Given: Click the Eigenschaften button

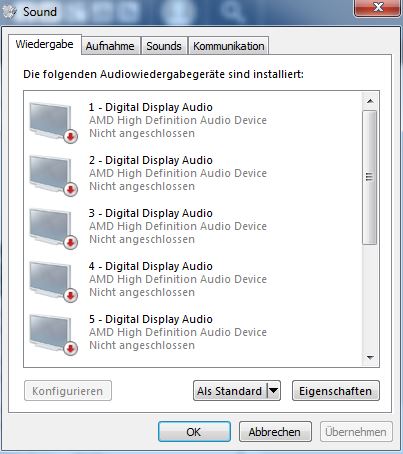Looking at the screenshot, I should (336, 391).
